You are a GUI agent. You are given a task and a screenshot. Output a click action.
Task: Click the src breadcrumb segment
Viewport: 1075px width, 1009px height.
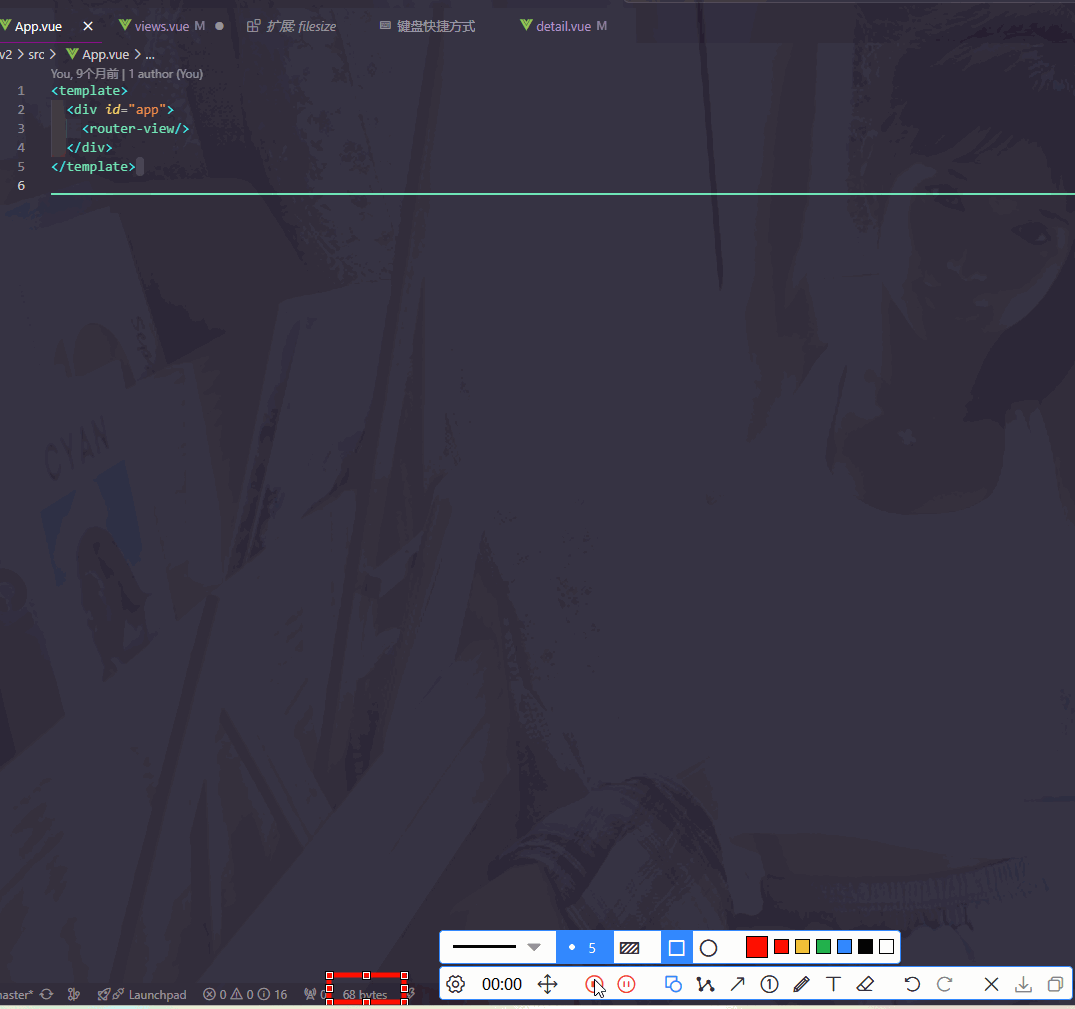click(x=36, y=54)
